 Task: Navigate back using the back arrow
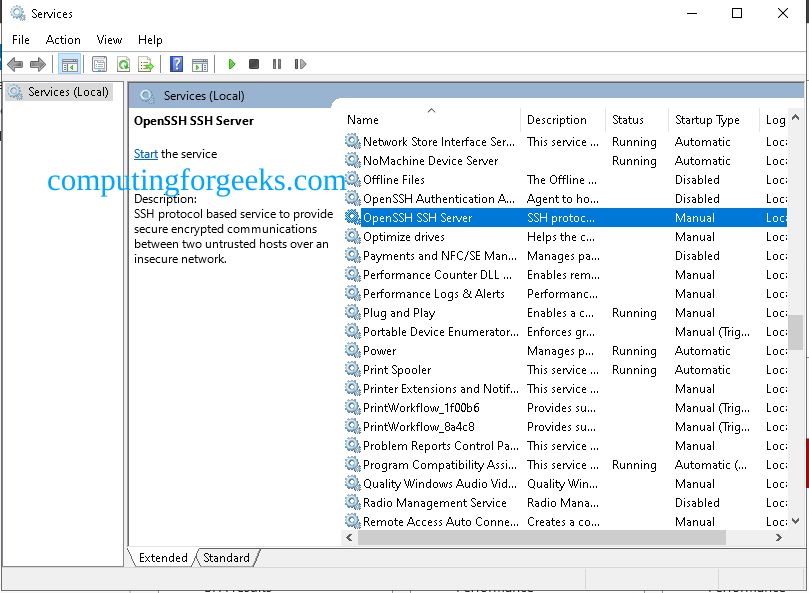tap(14, 63)
